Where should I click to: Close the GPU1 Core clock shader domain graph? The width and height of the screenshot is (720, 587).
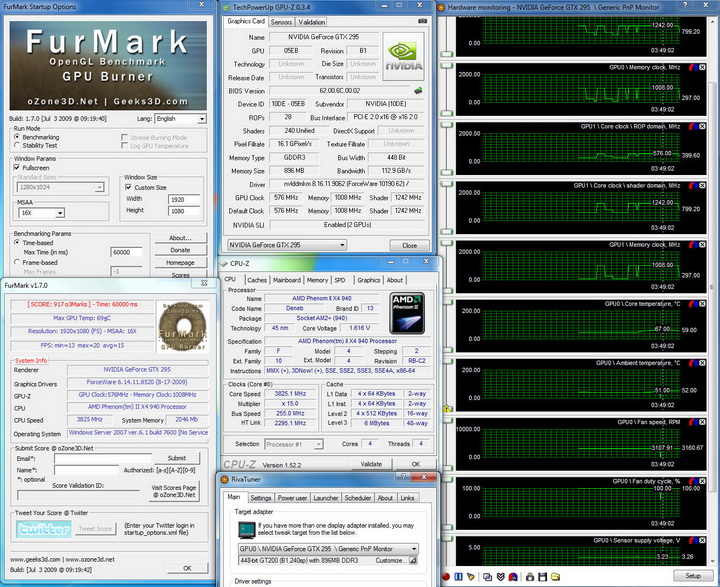click(x=702, y=186)
